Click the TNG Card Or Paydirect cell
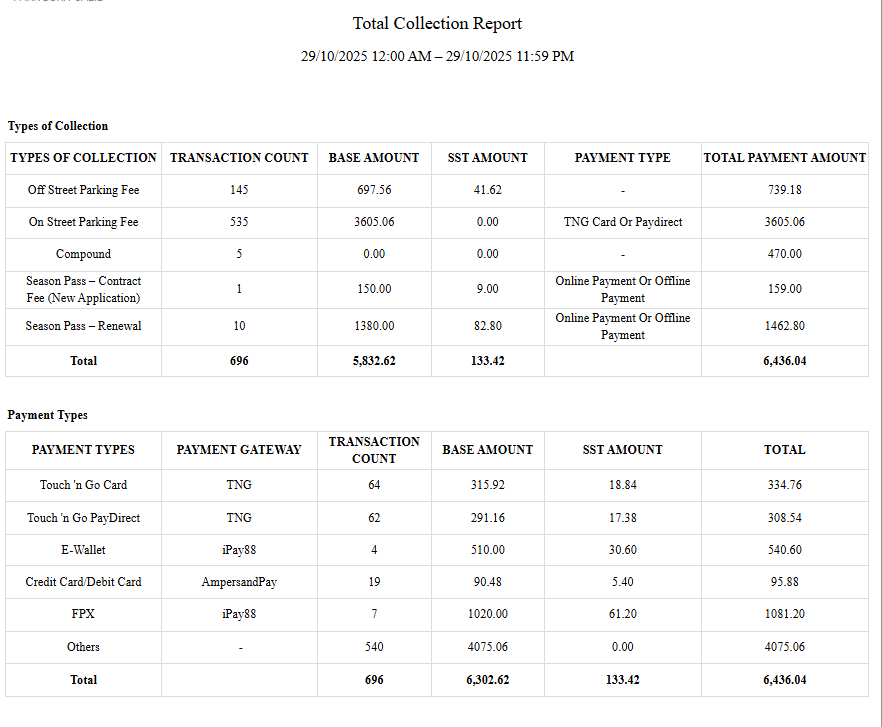 (622, 222)
